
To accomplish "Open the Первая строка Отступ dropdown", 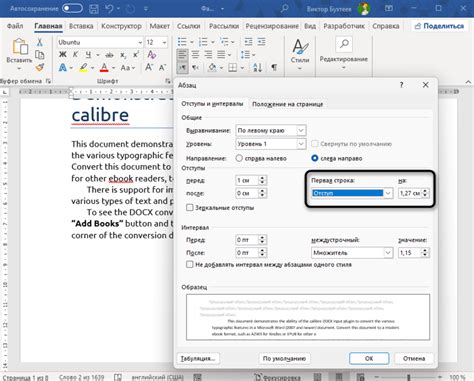I will tap(352, 193).
